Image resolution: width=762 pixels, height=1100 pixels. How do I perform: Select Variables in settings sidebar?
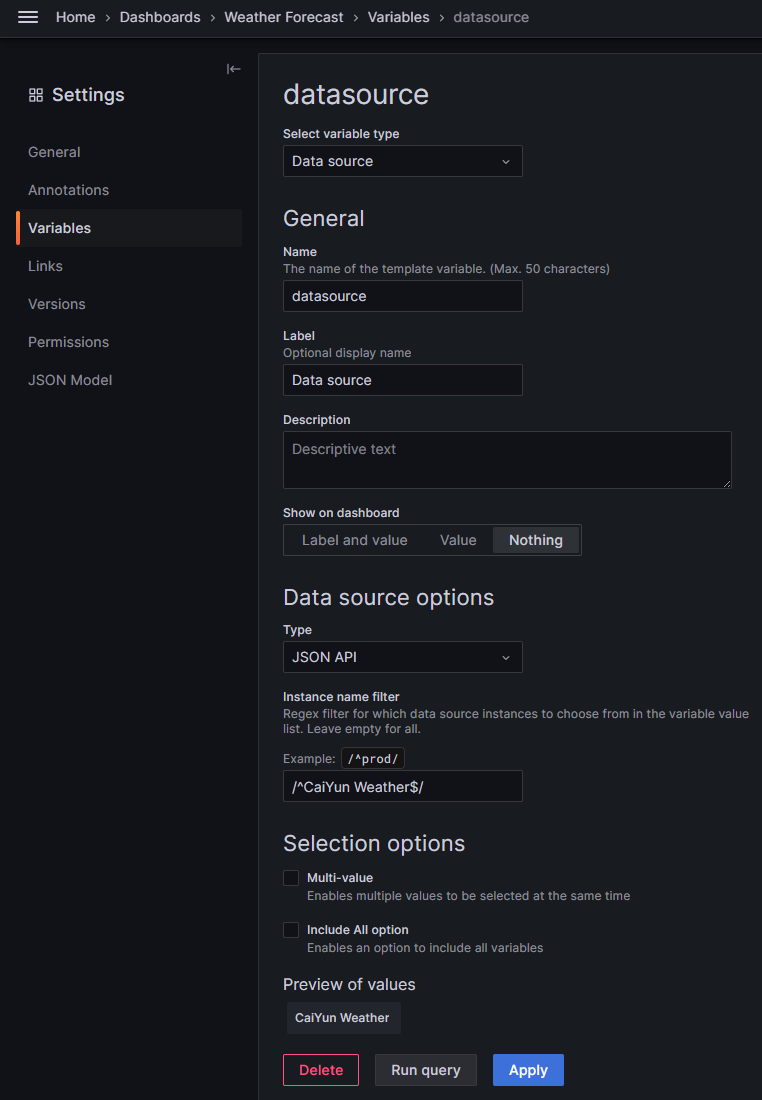(x=129, y=228)
